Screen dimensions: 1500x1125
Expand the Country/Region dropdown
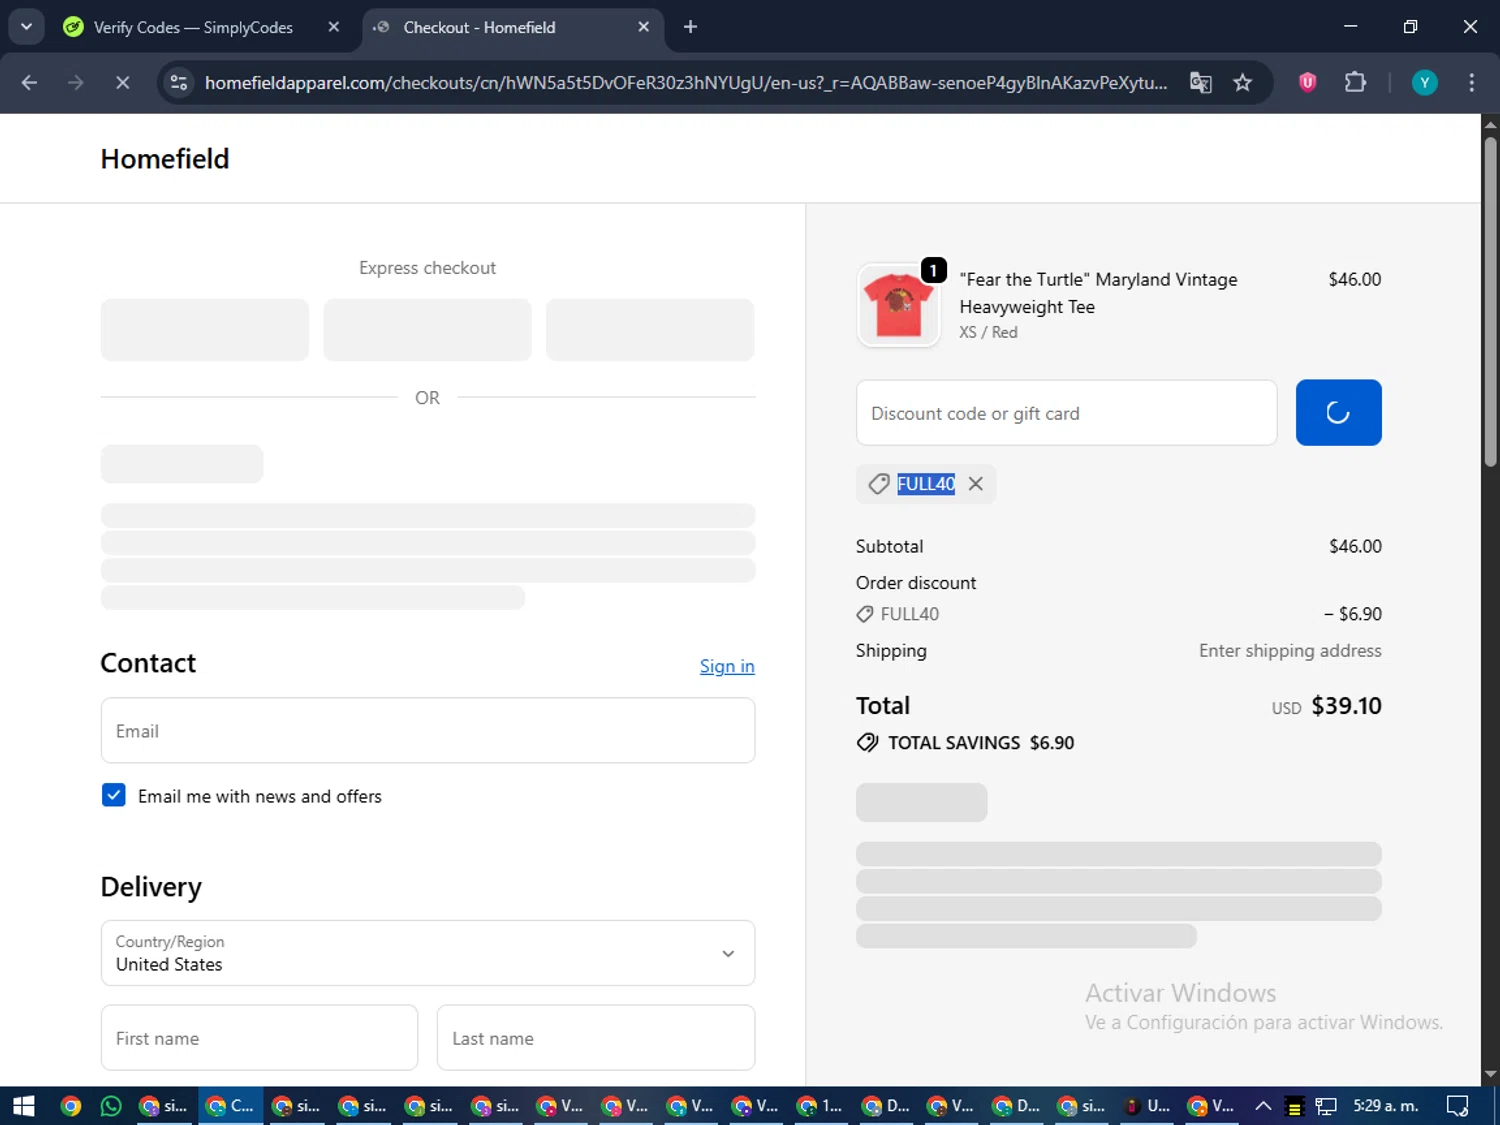click(428, 953)
